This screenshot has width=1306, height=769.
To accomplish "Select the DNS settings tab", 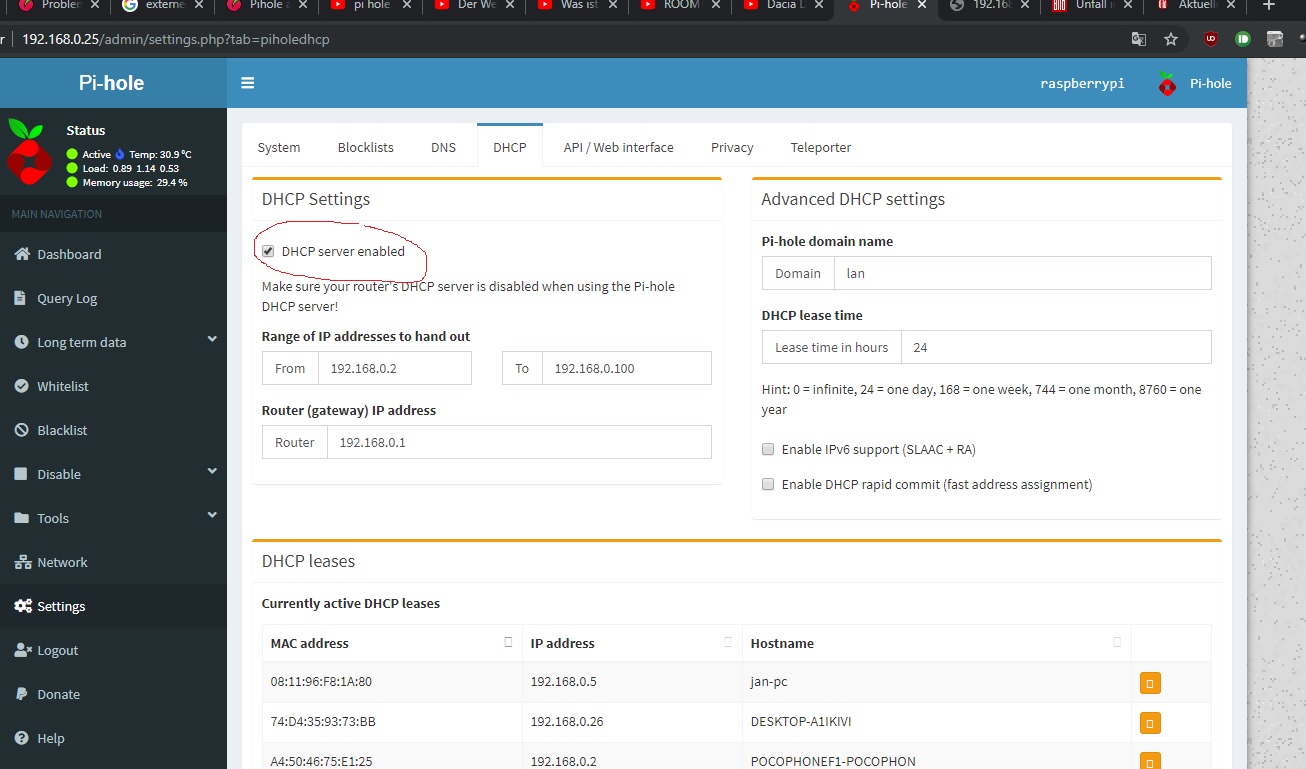I will click(443, 147).
